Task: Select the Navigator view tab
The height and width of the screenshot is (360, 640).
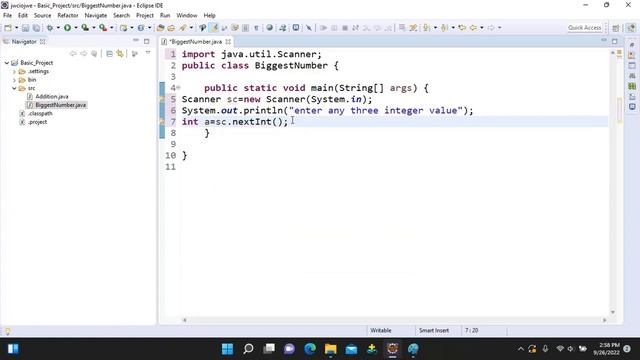Action: coord(24,42)
